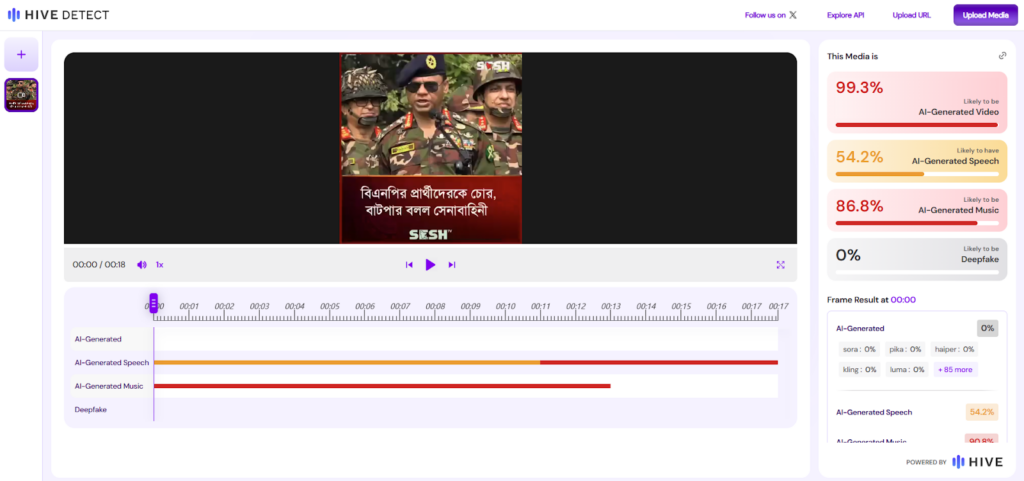The width and height of the screenshot is (1024, 481).
Task: Click the purple timeline playhead handle
Action: (153, 303)
